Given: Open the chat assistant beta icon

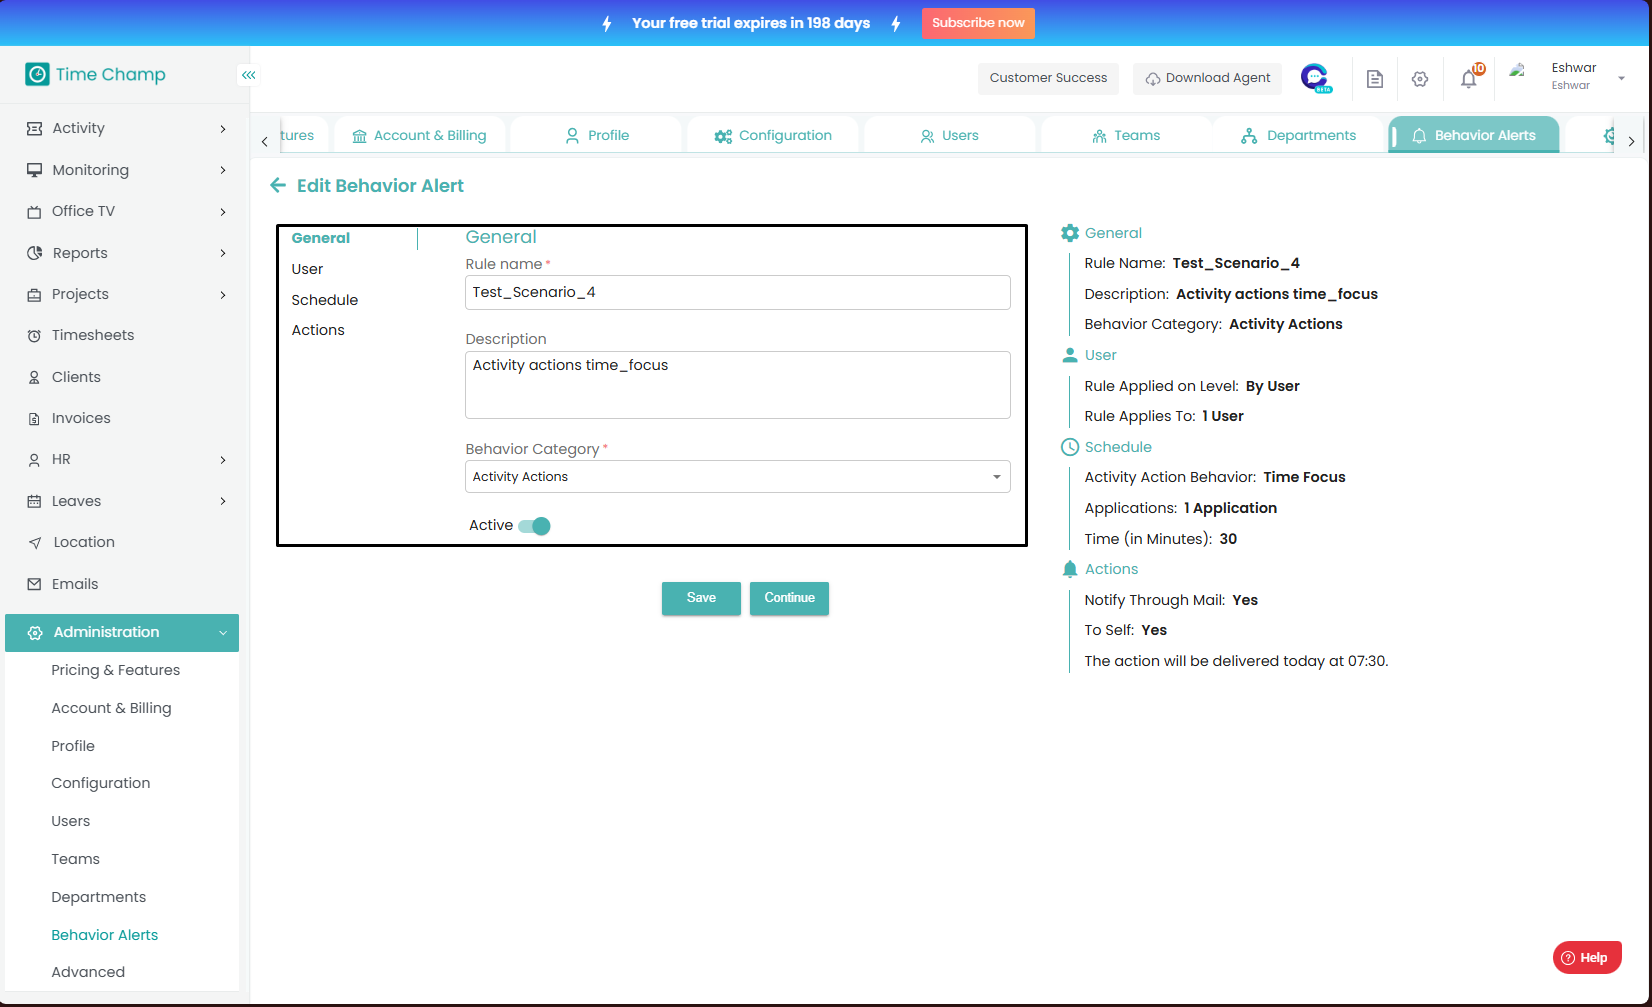Looking at the screenshot, I should (x=1315, y=78).
